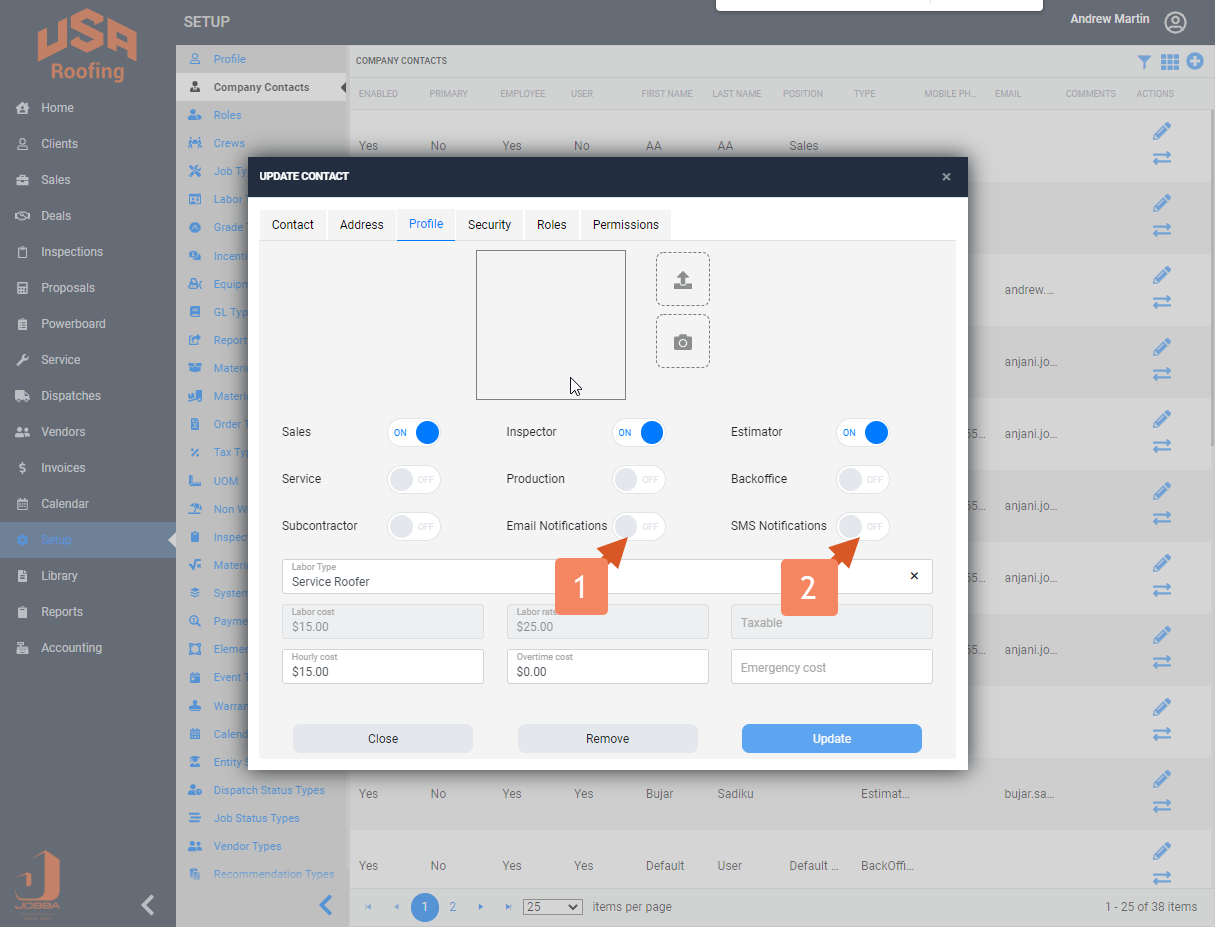Switch to the Security tab
This screenshot has width=1215, height=927.
pos(489,225)
